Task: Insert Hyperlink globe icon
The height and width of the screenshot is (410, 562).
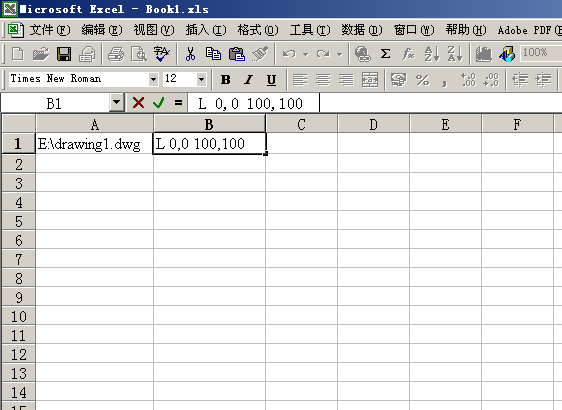Action: coord(362,54)
